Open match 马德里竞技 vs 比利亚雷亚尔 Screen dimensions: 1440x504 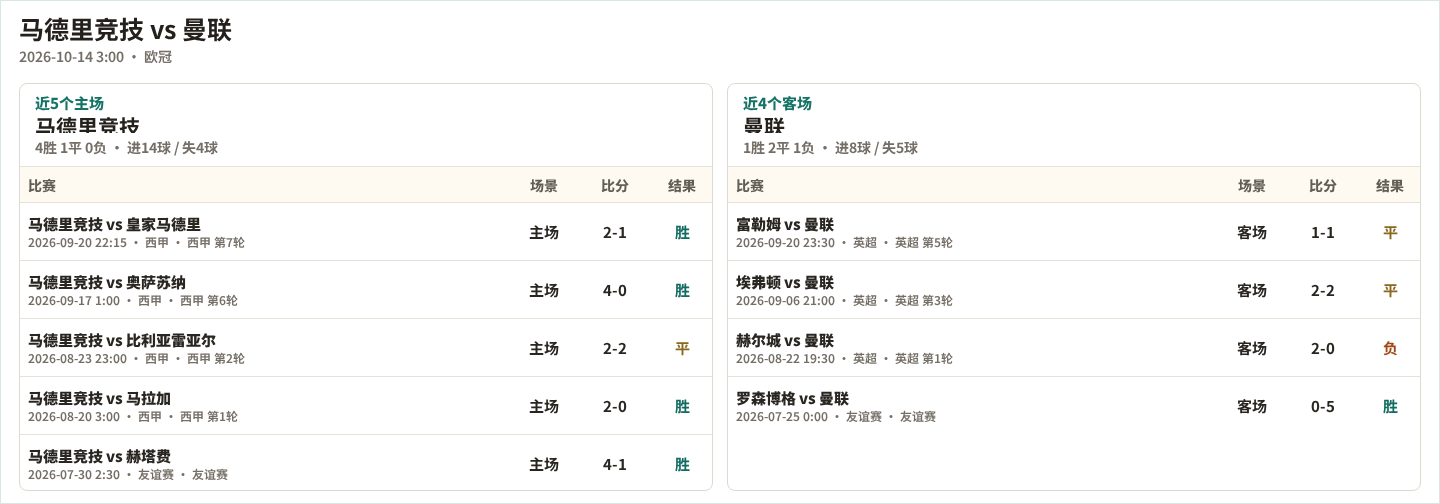[x=122, y=340]
